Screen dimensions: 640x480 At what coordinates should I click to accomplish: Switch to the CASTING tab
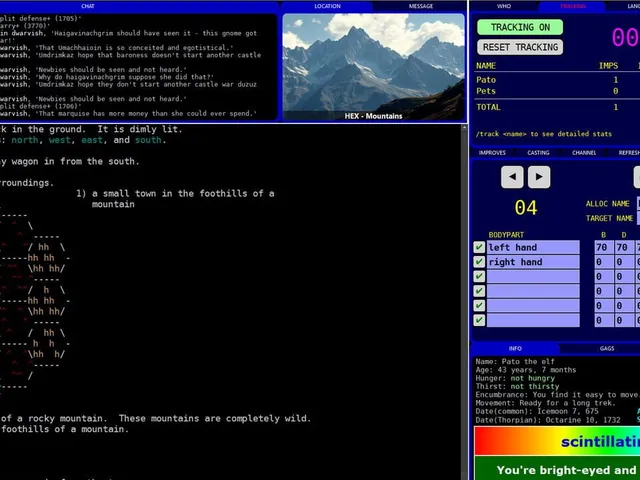click(x=538, y=153)
